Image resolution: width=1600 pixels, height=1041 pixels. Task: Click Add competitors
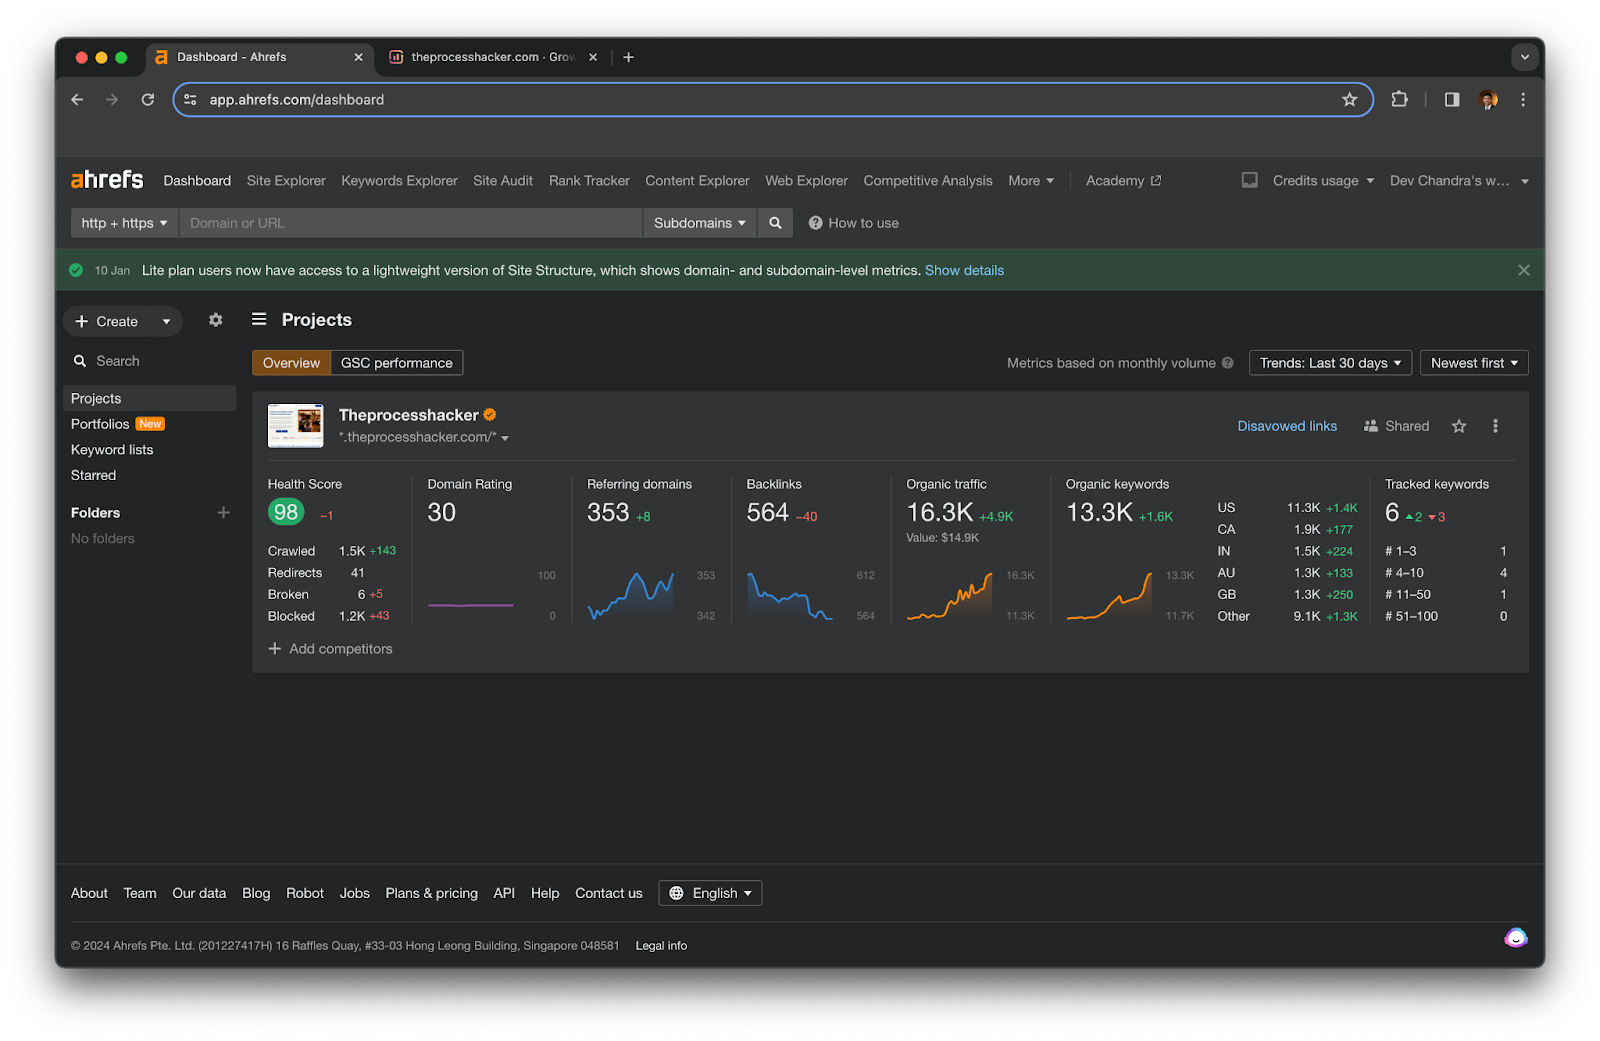[x=330, y=649]
